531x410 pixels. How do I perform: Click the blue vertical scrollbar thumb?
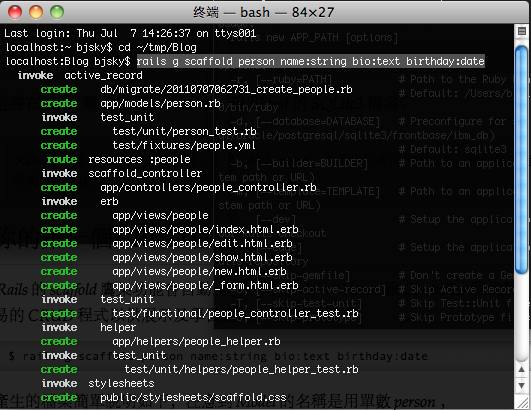pyautogui.click(x=522, y=159)
